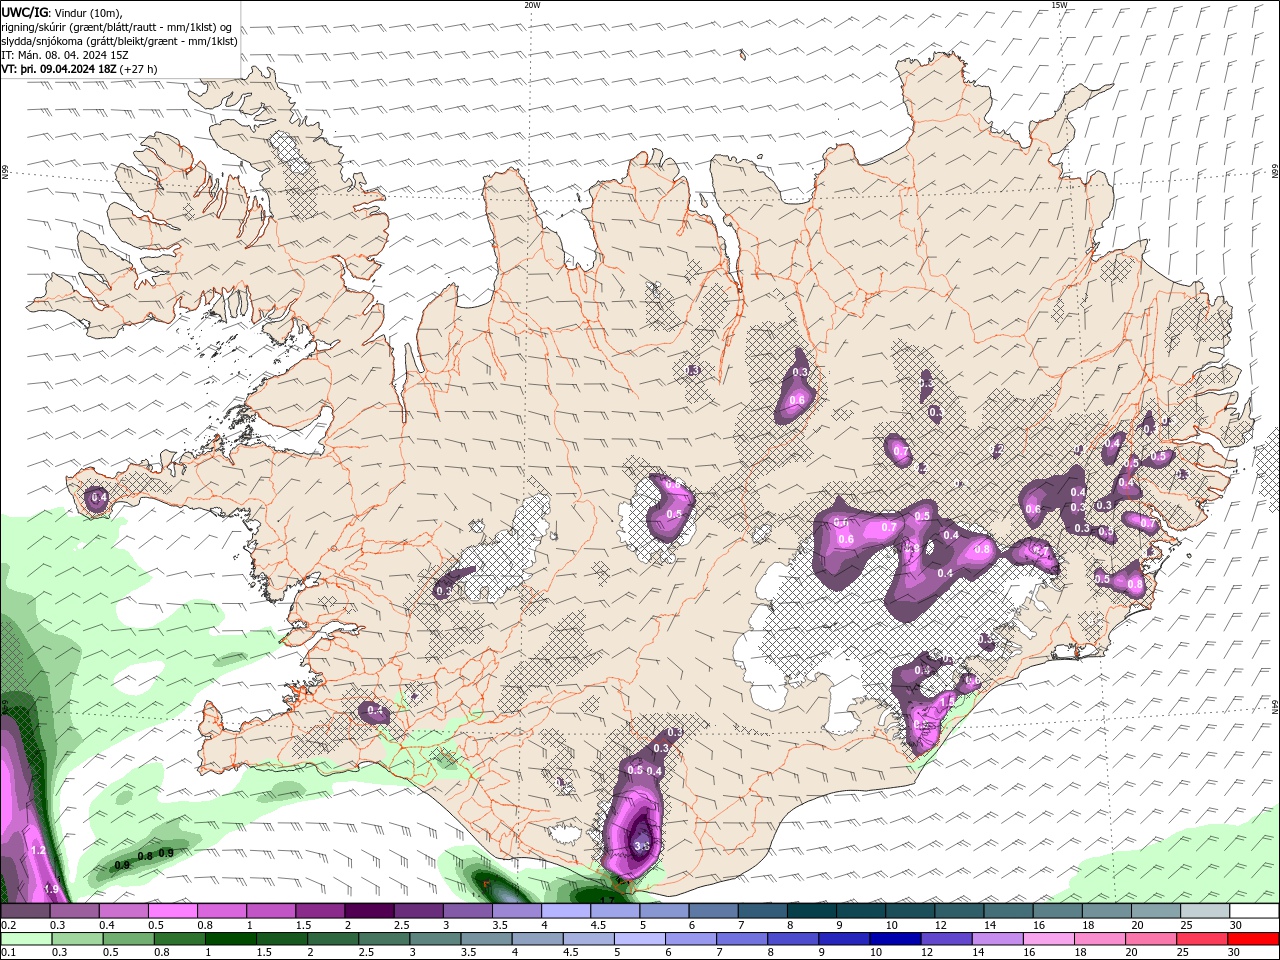The height and width of the screenshot is (960, 1280).
Task: Click the 'VT: þri. 09.04.2024 18Z' valid time
Action: click(60, 69)
